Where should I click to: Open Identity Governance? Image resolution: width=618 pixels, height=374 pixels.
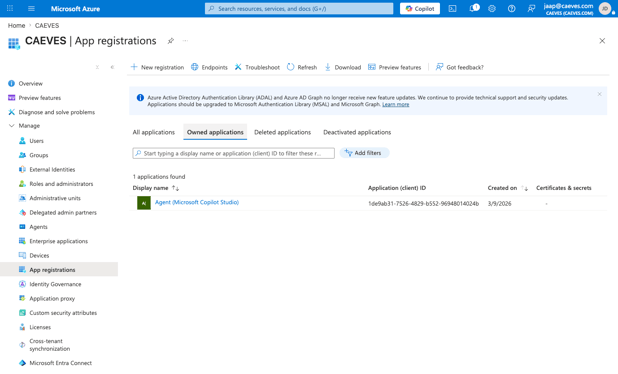click(50, 284)
